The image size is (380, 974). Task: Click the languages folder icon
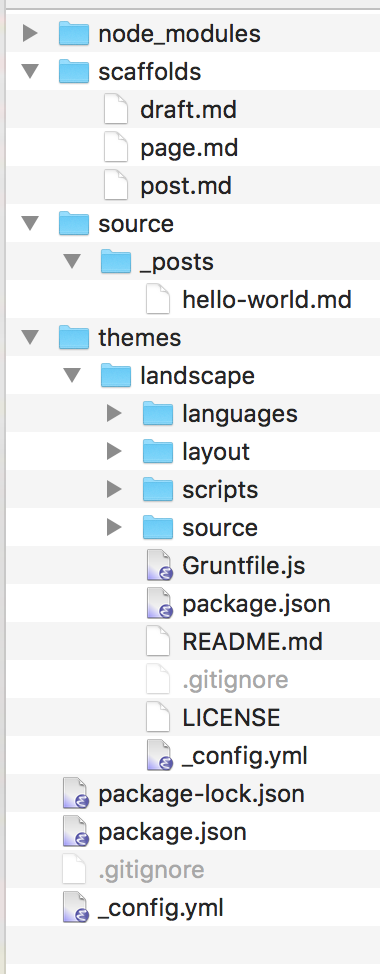click(x=158, y=413)
